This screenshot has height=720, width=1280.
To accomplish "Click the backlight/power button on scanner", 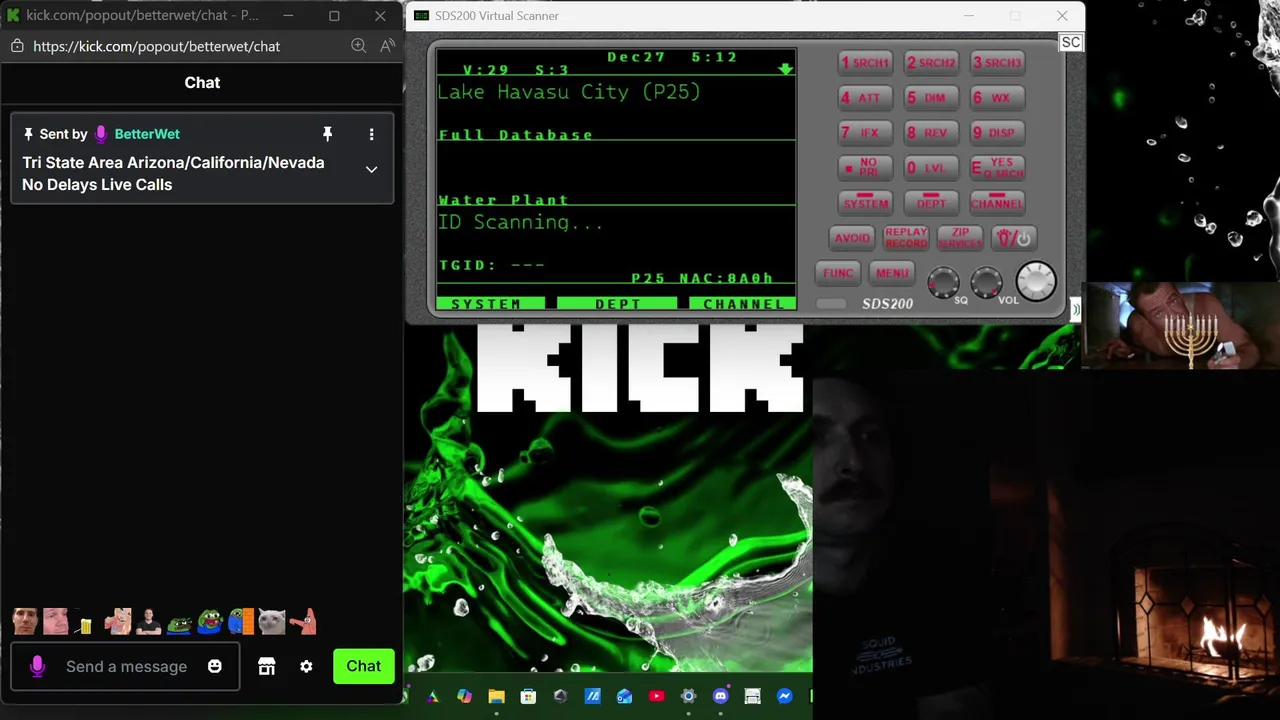I will click(x=1013, y=238).
